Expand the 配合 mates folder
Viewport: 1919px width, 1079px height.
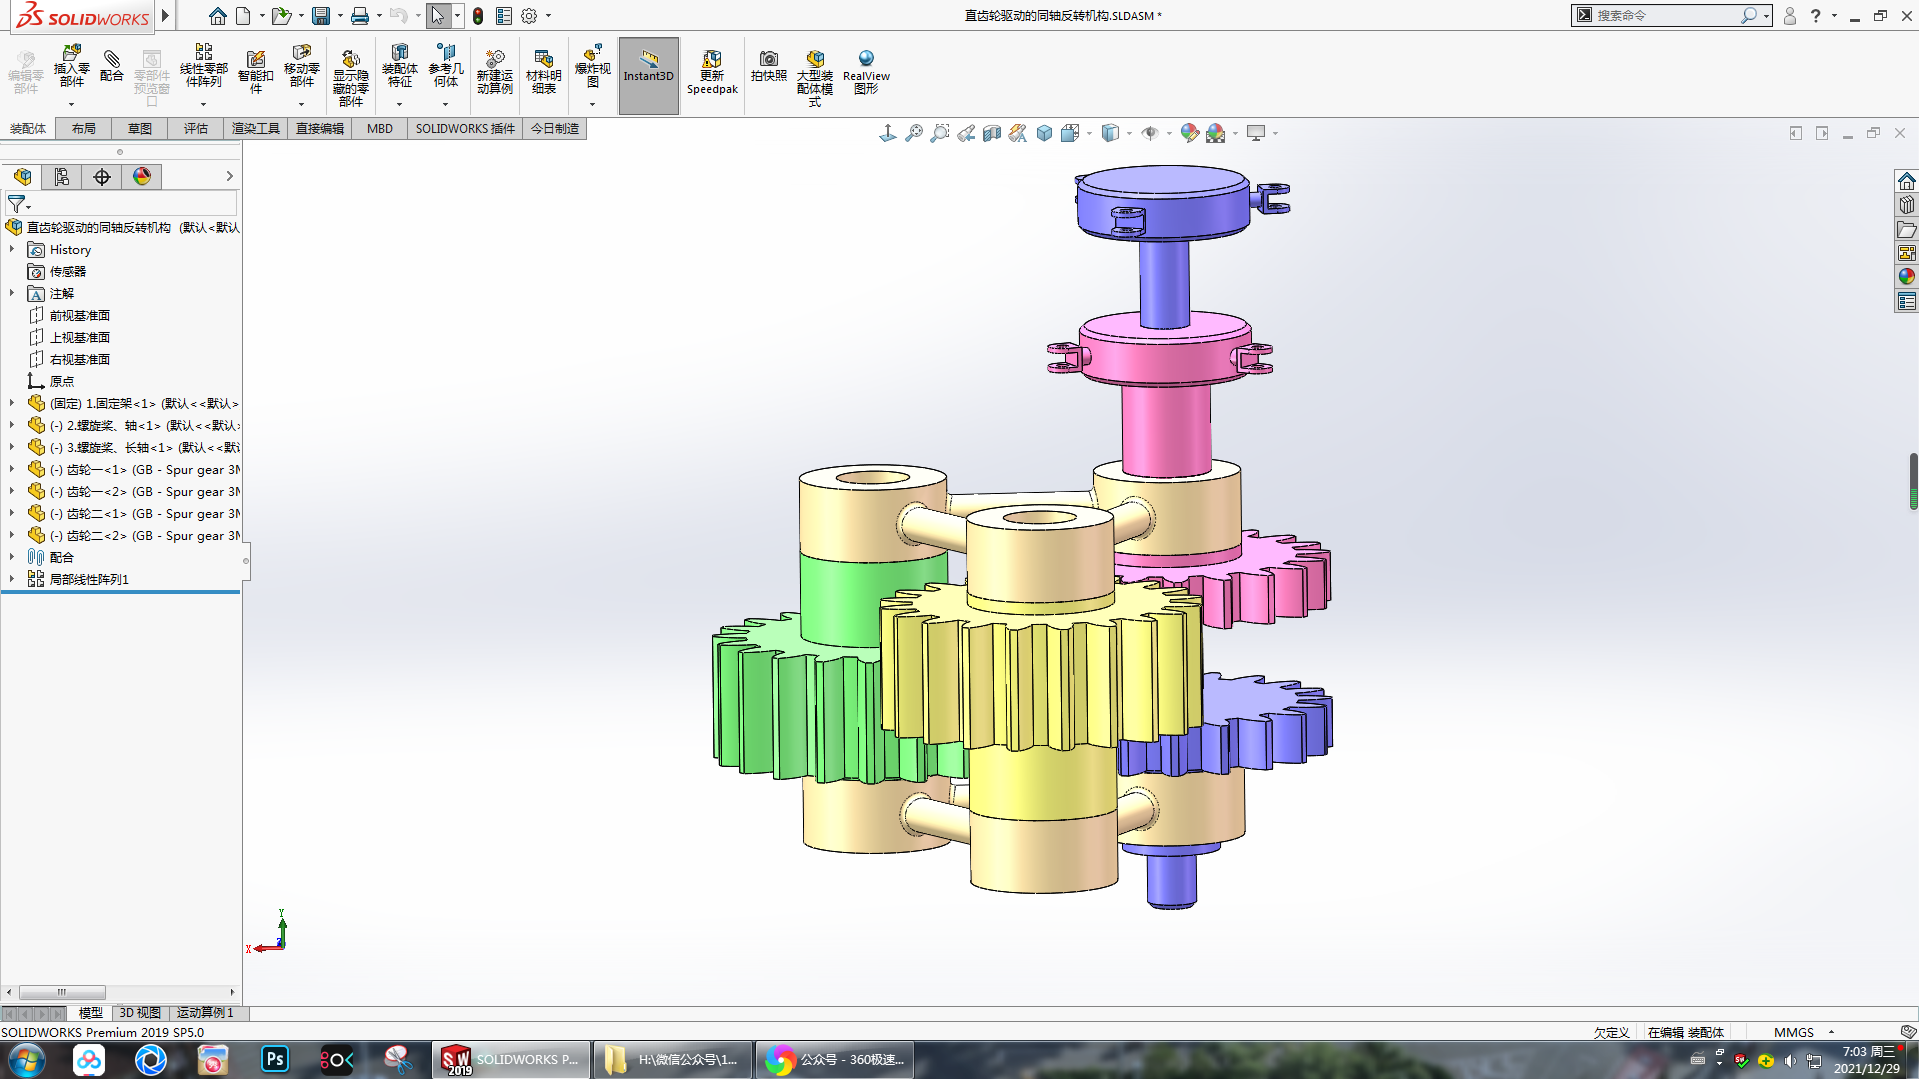coord(12,557)
